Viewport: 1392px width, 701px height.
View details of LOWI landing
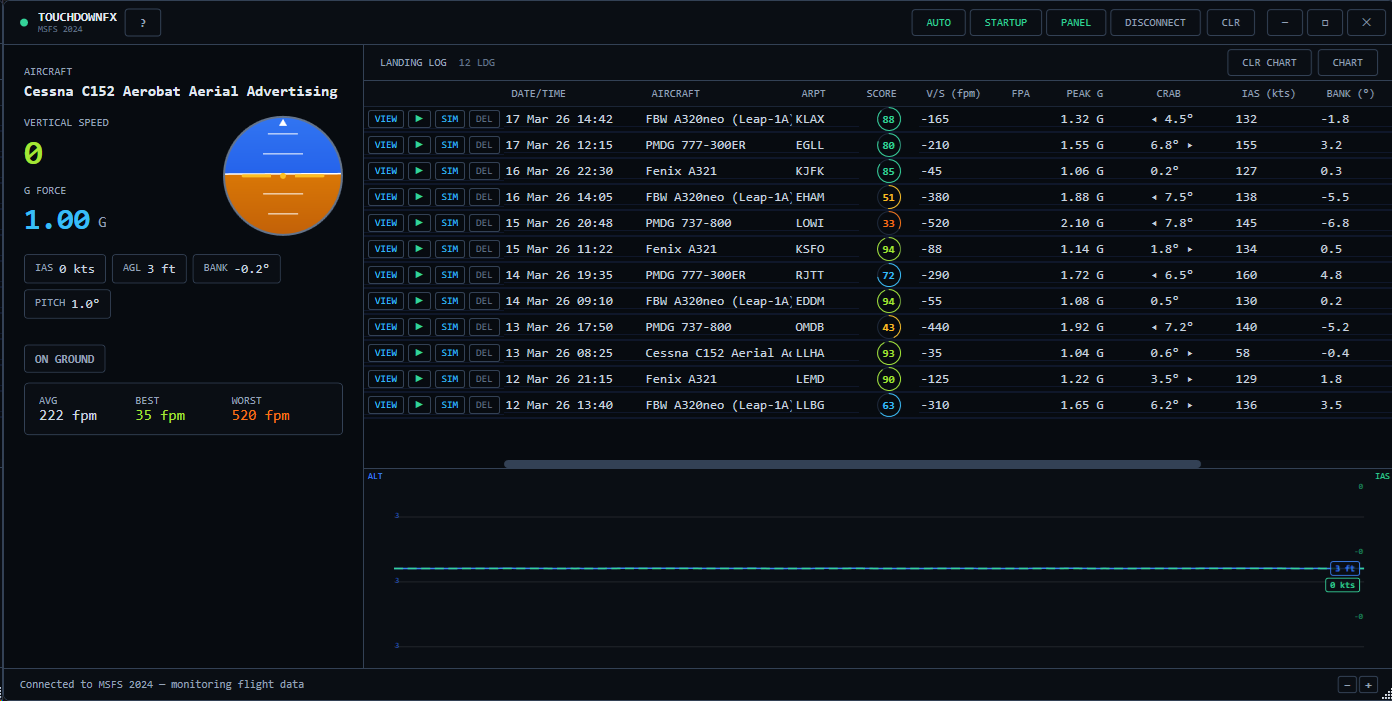pos(386,223)
